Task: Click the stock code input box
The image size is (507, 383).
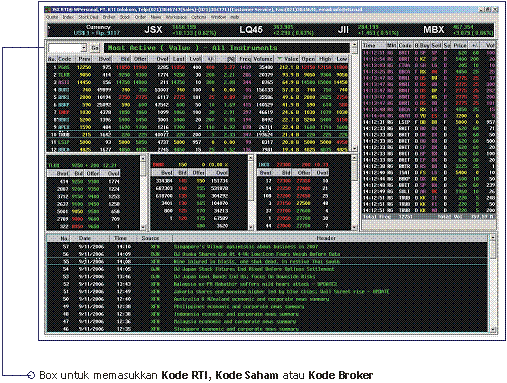Action: coord(65,48)
